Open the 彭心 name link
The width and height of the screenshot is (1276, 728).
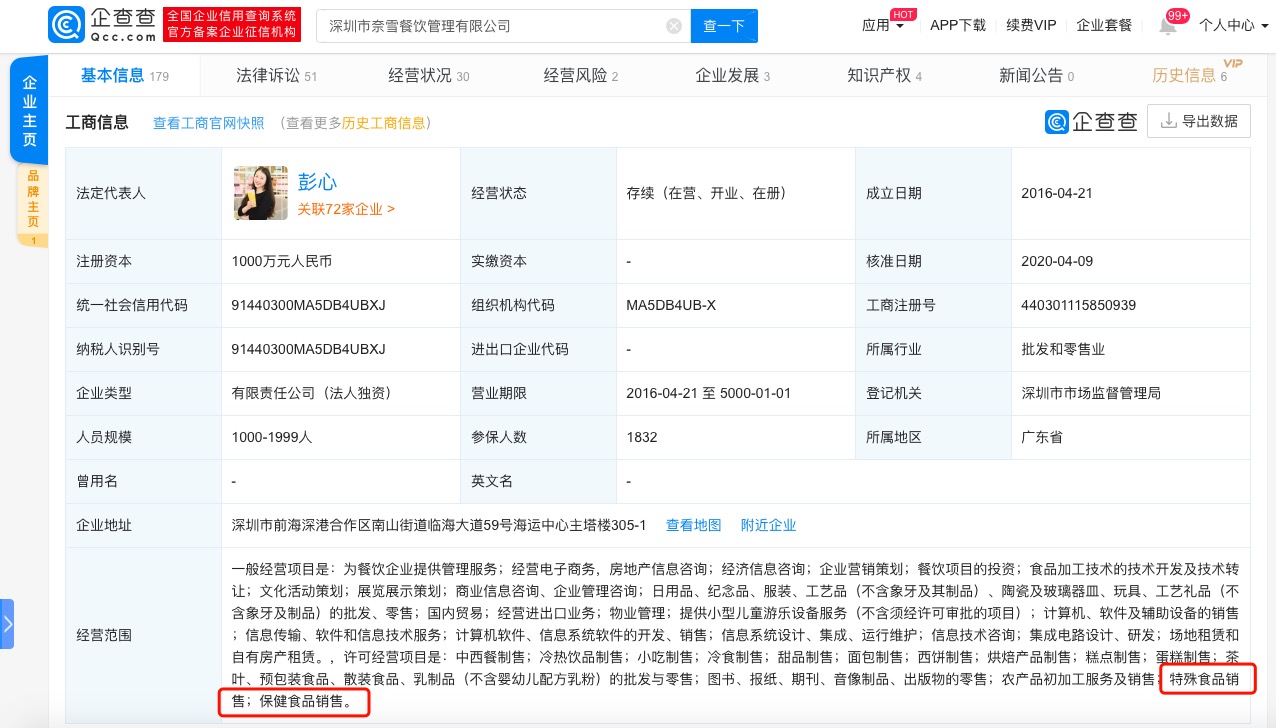(x=317, y=182)
